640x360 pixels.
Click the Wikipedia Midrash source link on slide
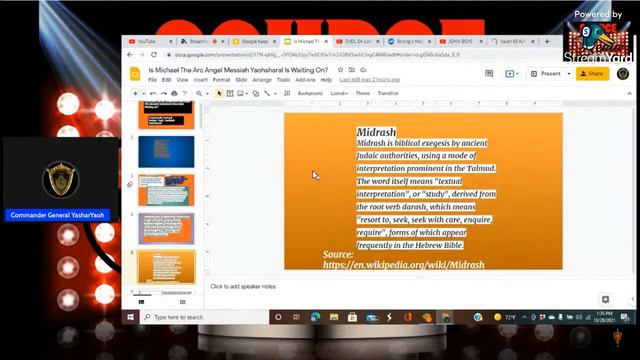click(404, 265)
